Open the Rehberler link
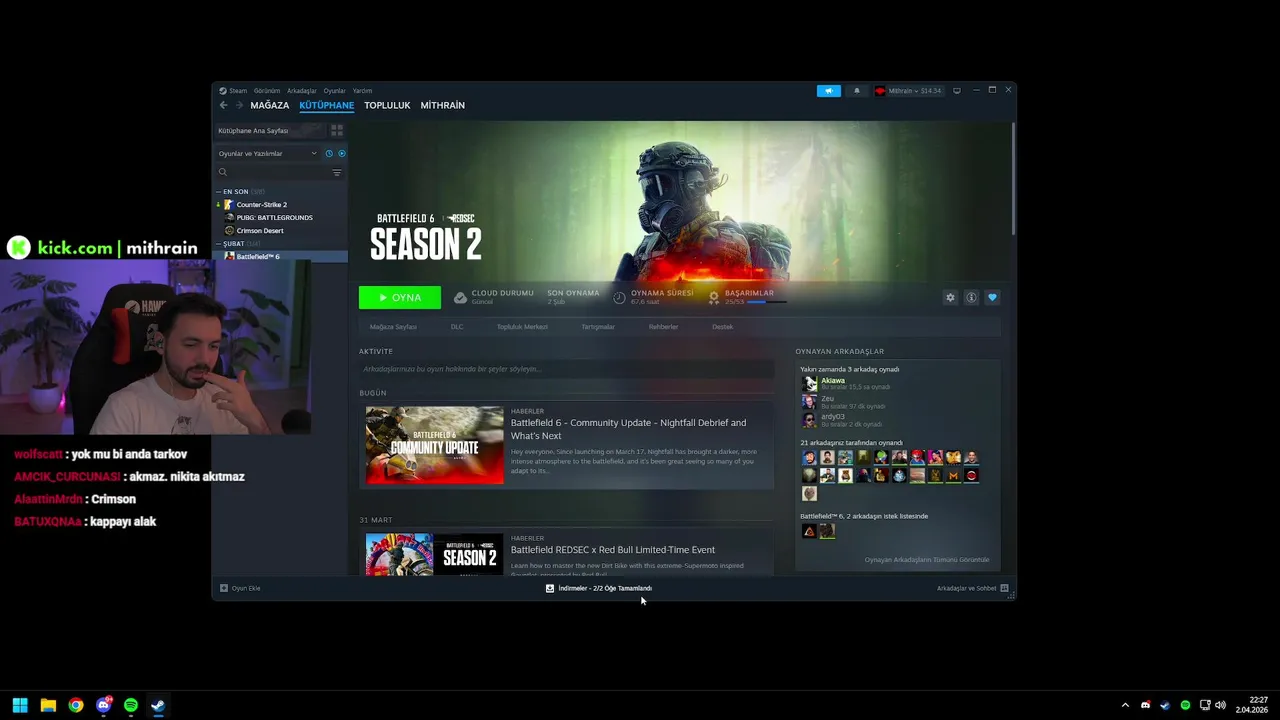 pyautogui.click(x=663, y=327)
